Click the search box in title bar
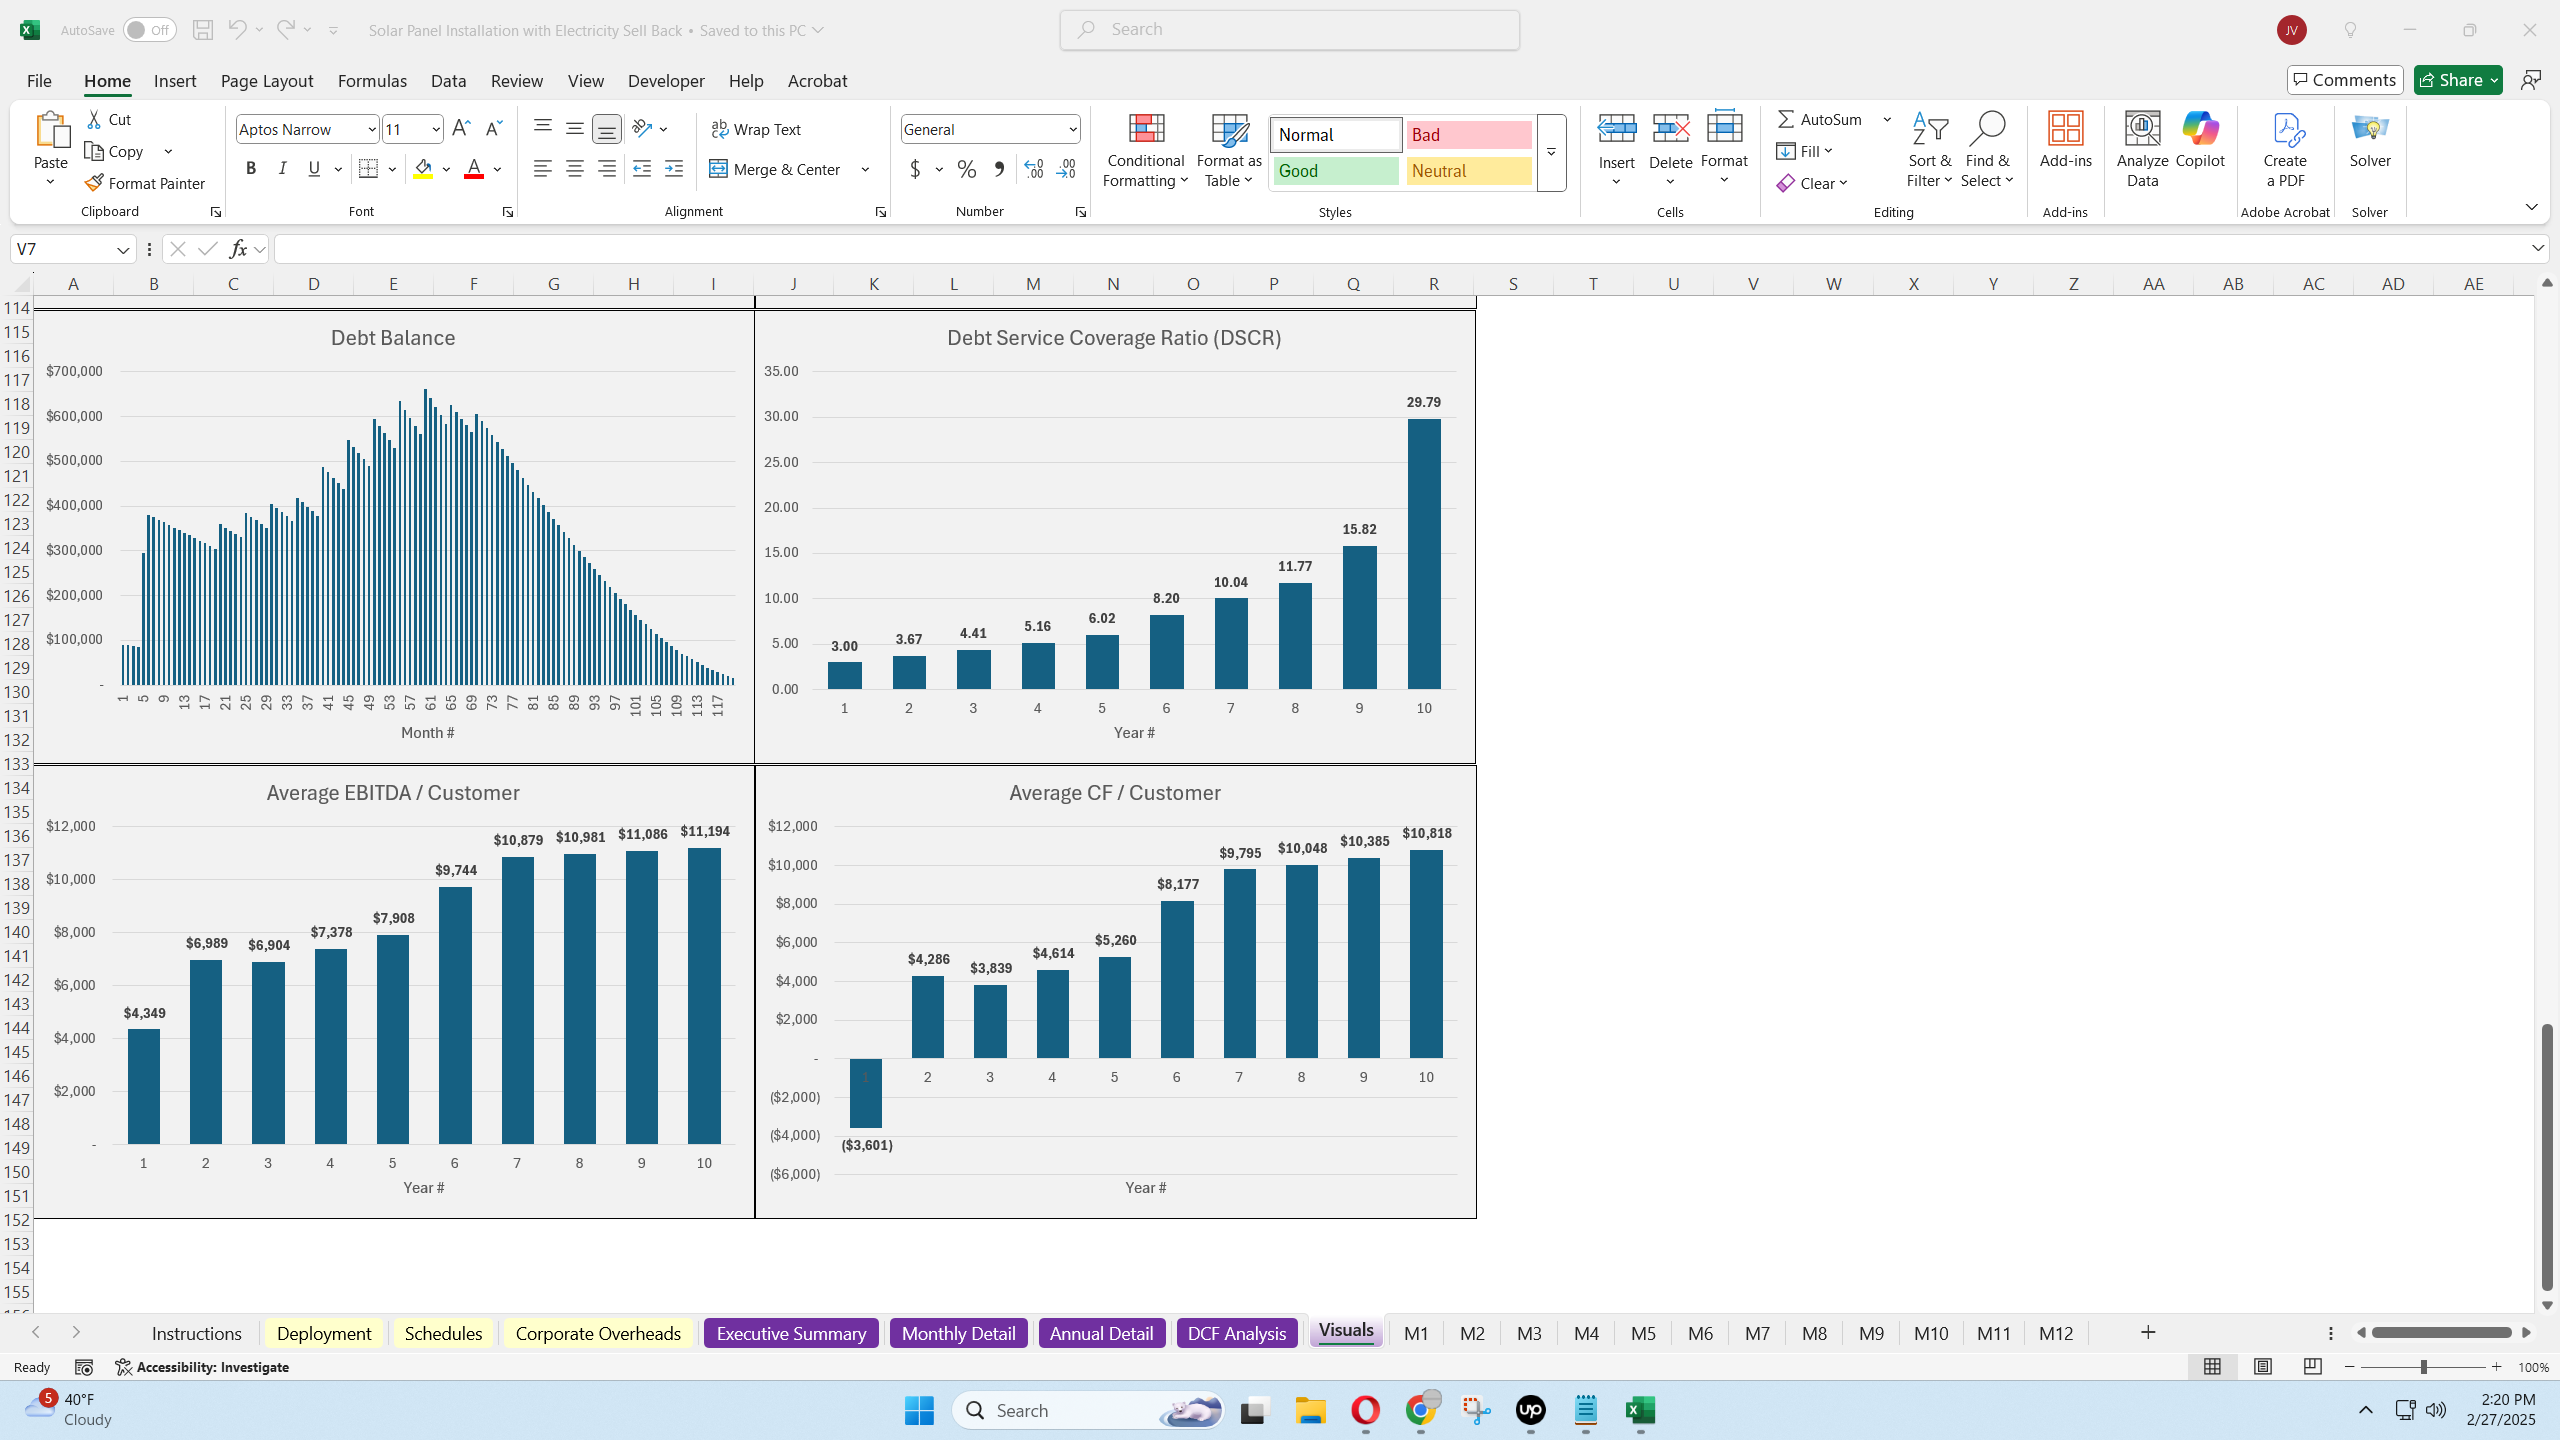This screenshot has width=2560, height=1440. pyautogui.click(x=1289, y=30)
